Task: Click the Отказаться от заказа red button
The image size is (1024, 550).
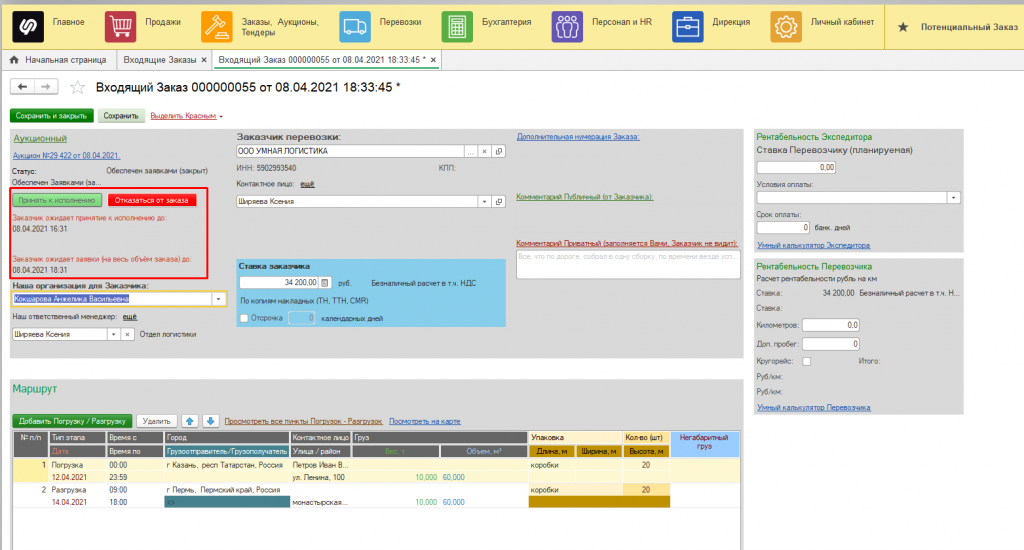Action: (x=152, y=201)
